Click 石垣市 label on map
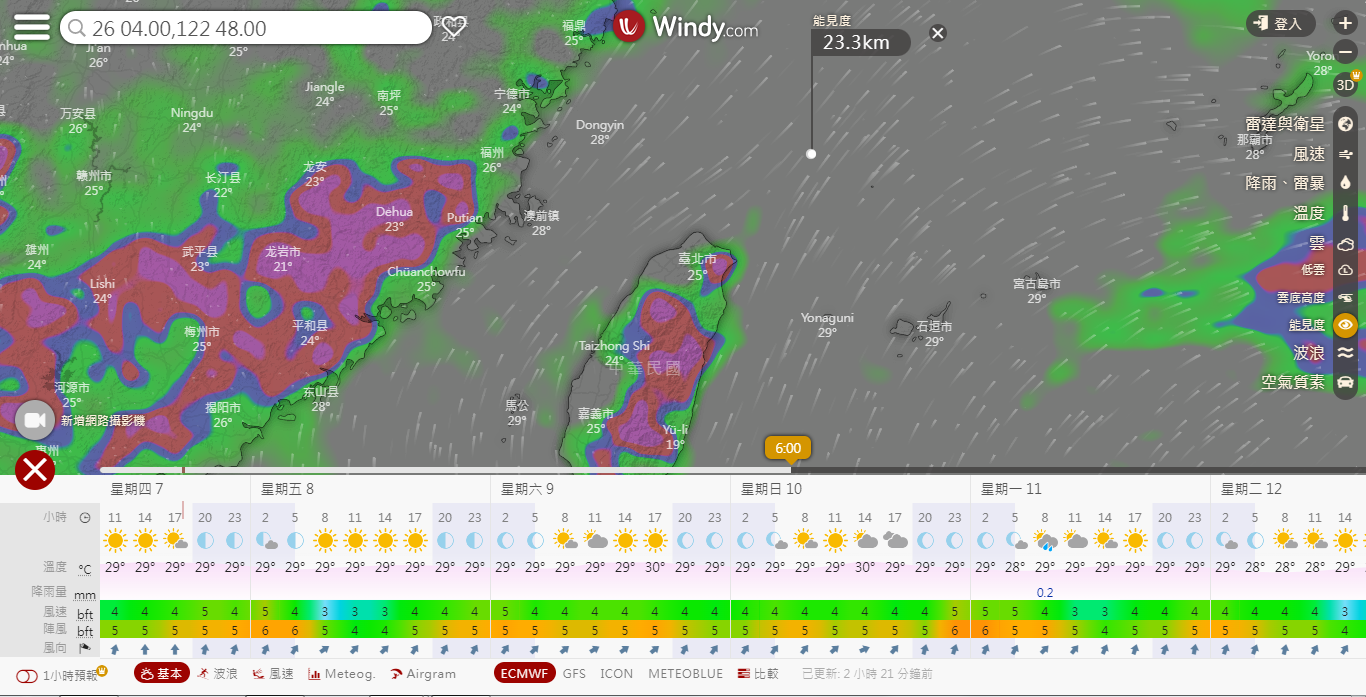 [x=934, y=327]
